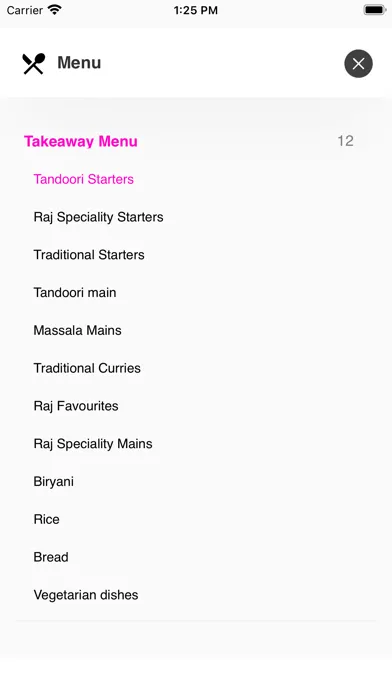Tap the Wi-Fi status icon
This screenshot has width=392, height=696.
pos(55,10)
